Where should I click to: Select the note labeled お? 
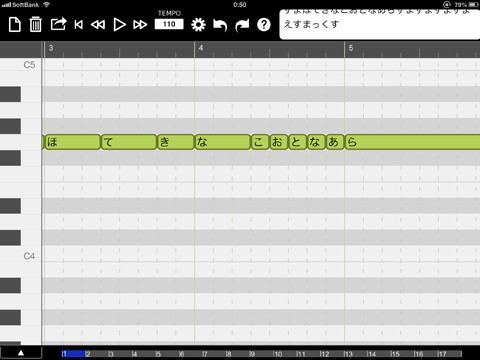click(278, 142)
